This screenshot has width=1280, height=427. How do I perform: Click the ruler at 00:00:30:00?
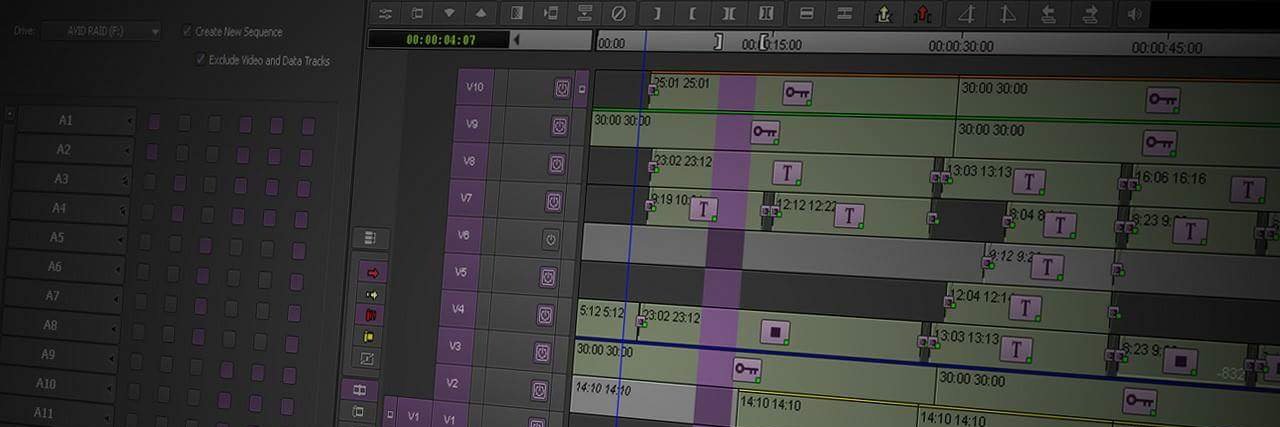tap(960, 46)
